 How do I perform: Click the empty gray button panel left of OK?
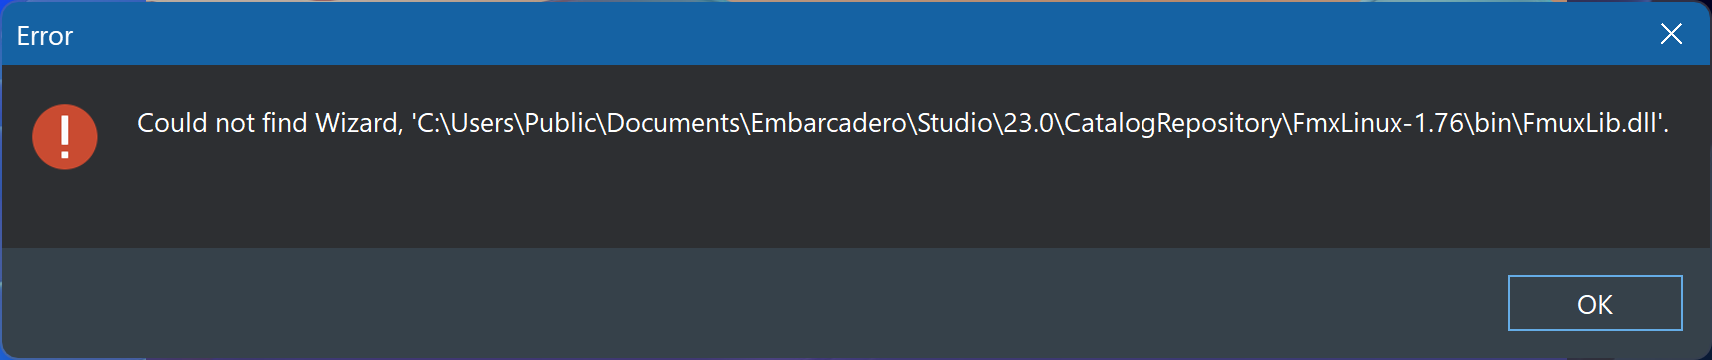click(750, 304)
